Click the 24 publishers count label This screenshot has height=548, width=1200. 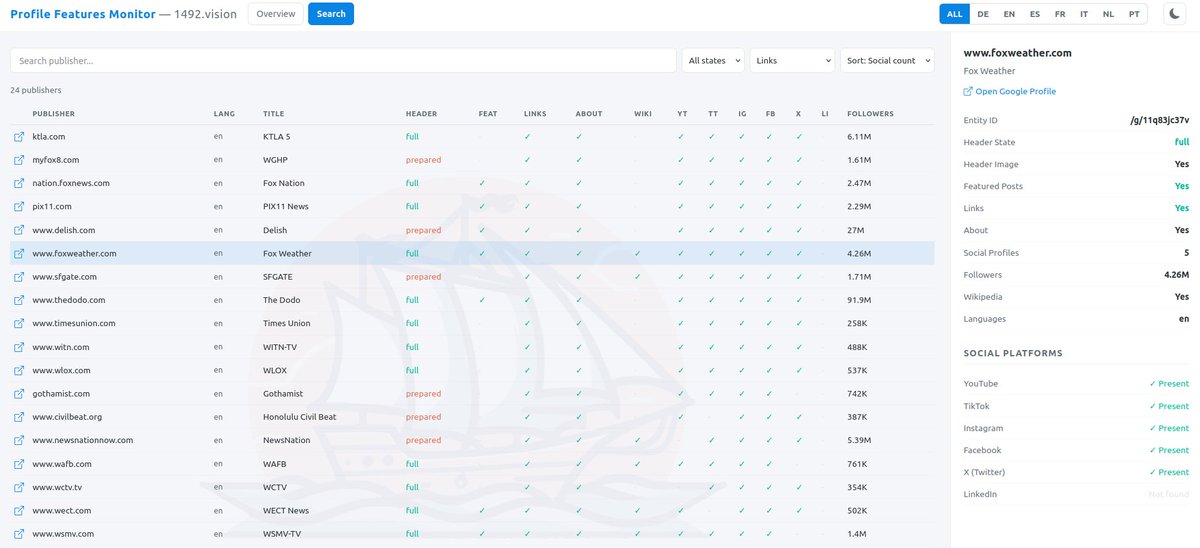[x=36, y=90]
